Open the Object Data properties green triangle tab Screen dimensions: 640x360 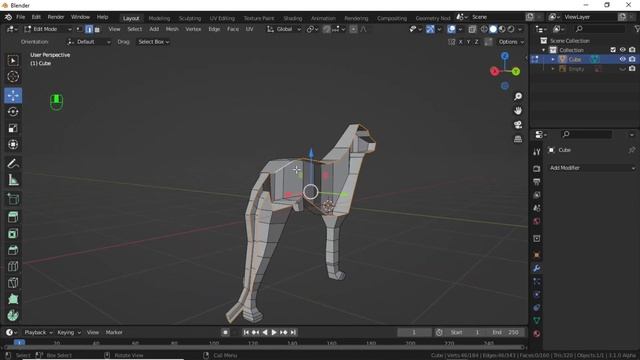point(537,320)
